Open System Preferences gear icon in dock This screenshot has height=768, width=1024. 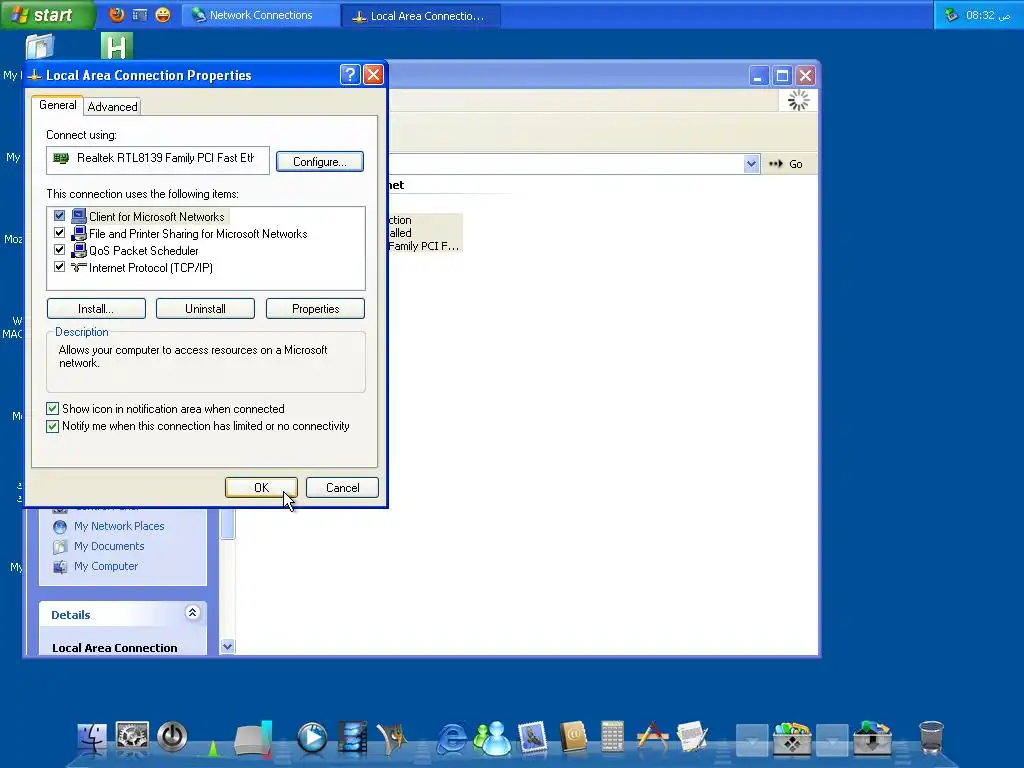(132, 737)
